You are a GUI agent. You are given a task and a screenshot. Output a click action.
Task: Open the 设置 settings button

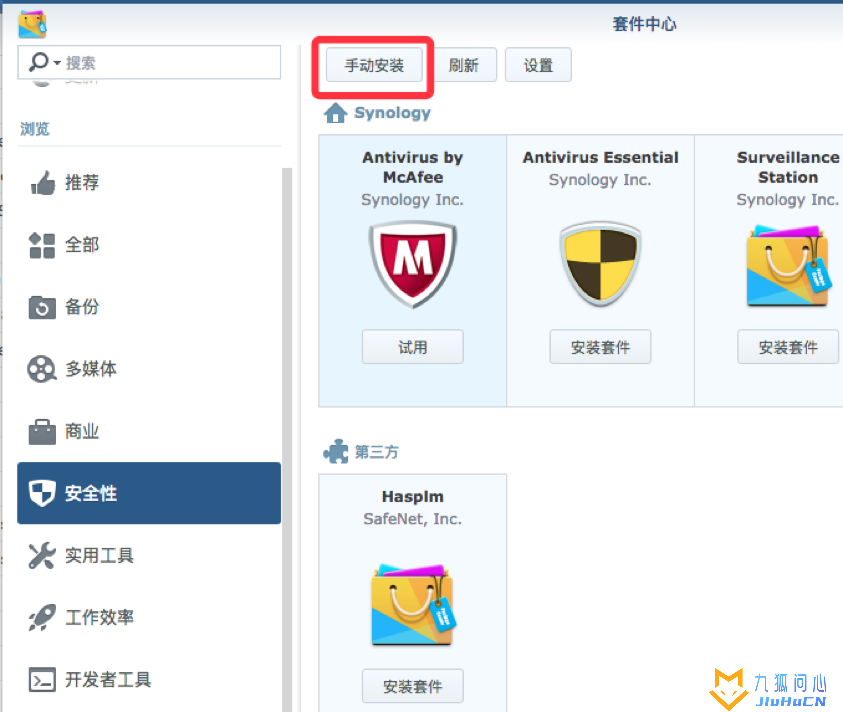click(538, 65)
